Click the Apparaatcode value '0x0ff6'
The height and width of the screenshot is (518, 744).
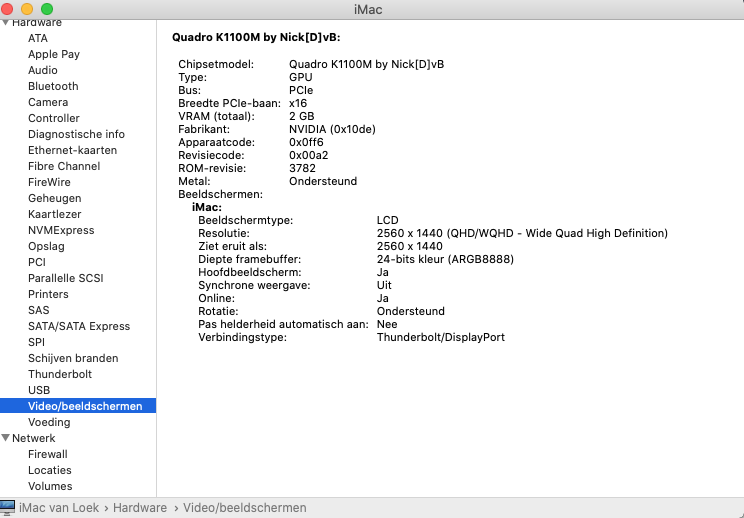(x=306, y=142)
